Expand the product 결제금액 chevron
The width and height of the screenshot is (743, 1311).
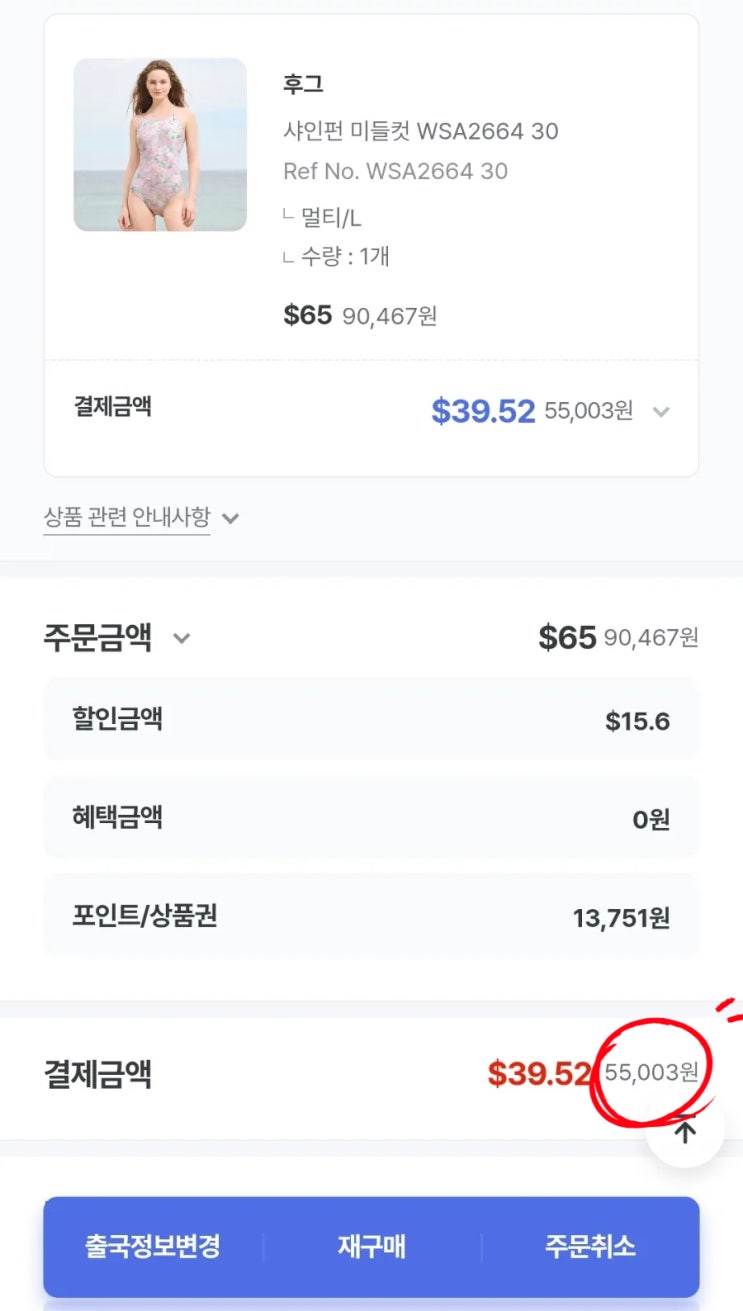(660, 411)
